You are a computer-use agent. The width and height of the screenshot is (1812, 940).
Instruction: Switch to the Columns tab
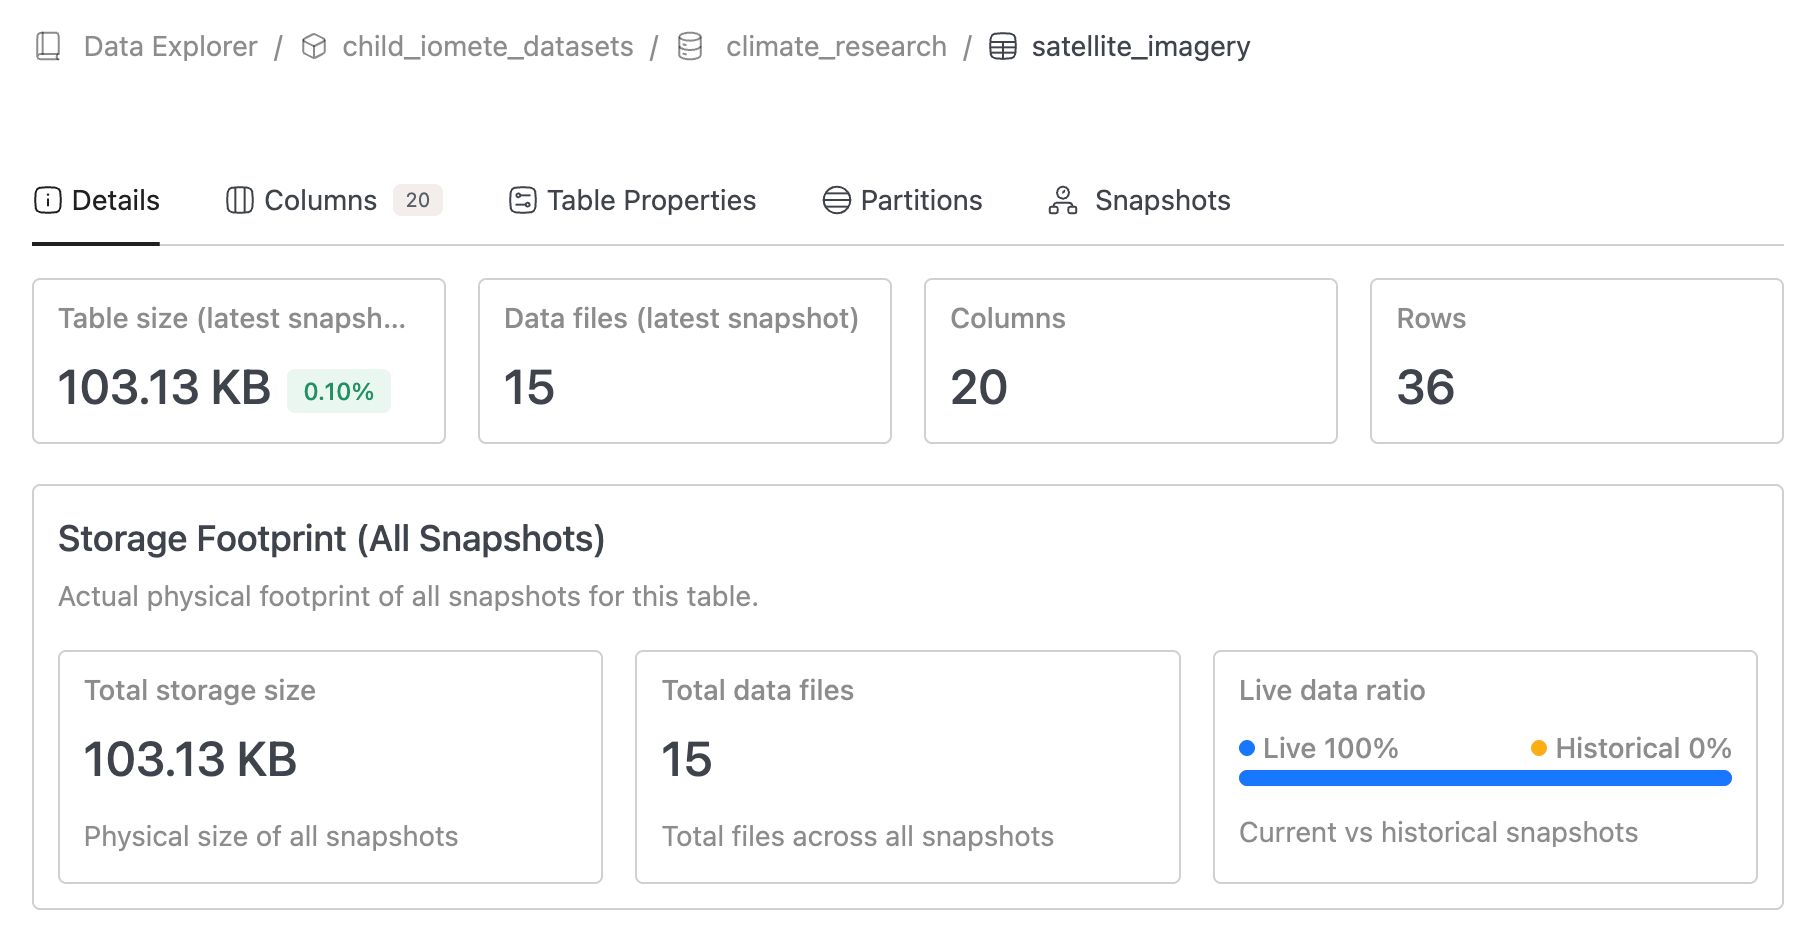pos(319,200)
